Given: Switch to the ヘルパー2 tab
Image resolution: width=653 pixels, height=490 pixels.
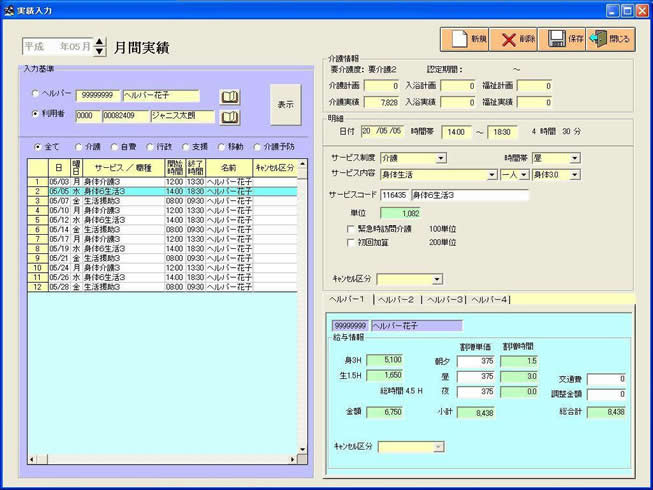Looking at the screenshot, I should tap(395, 299).
